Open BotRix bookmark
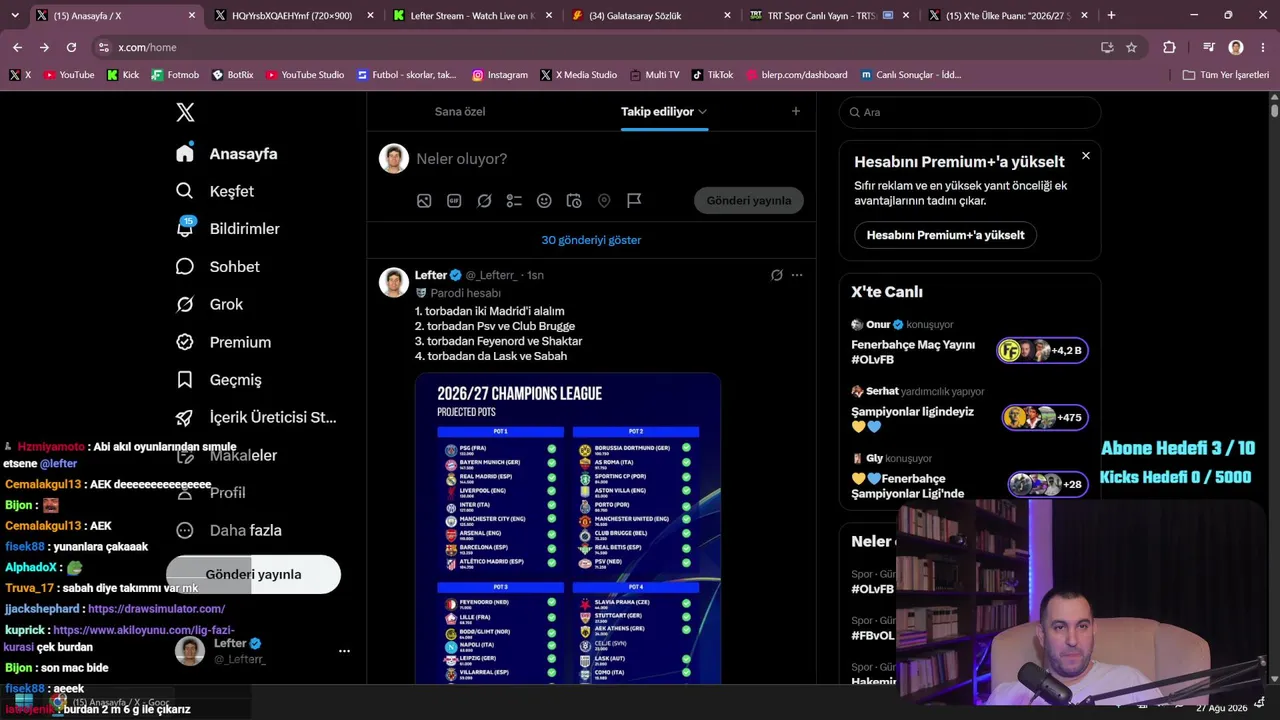Viewport: 1280px width, 720px height. [x=233, y=75]
